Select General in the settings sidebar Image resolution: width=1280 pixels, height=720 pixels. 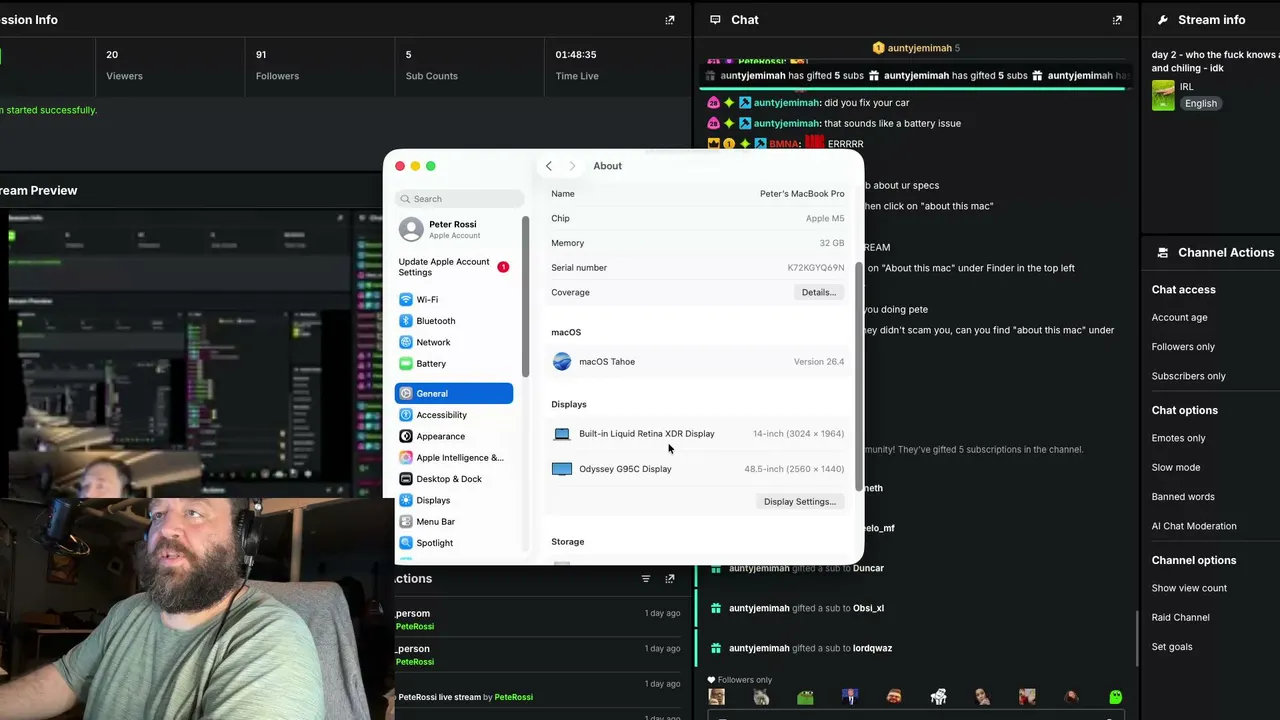454,394
